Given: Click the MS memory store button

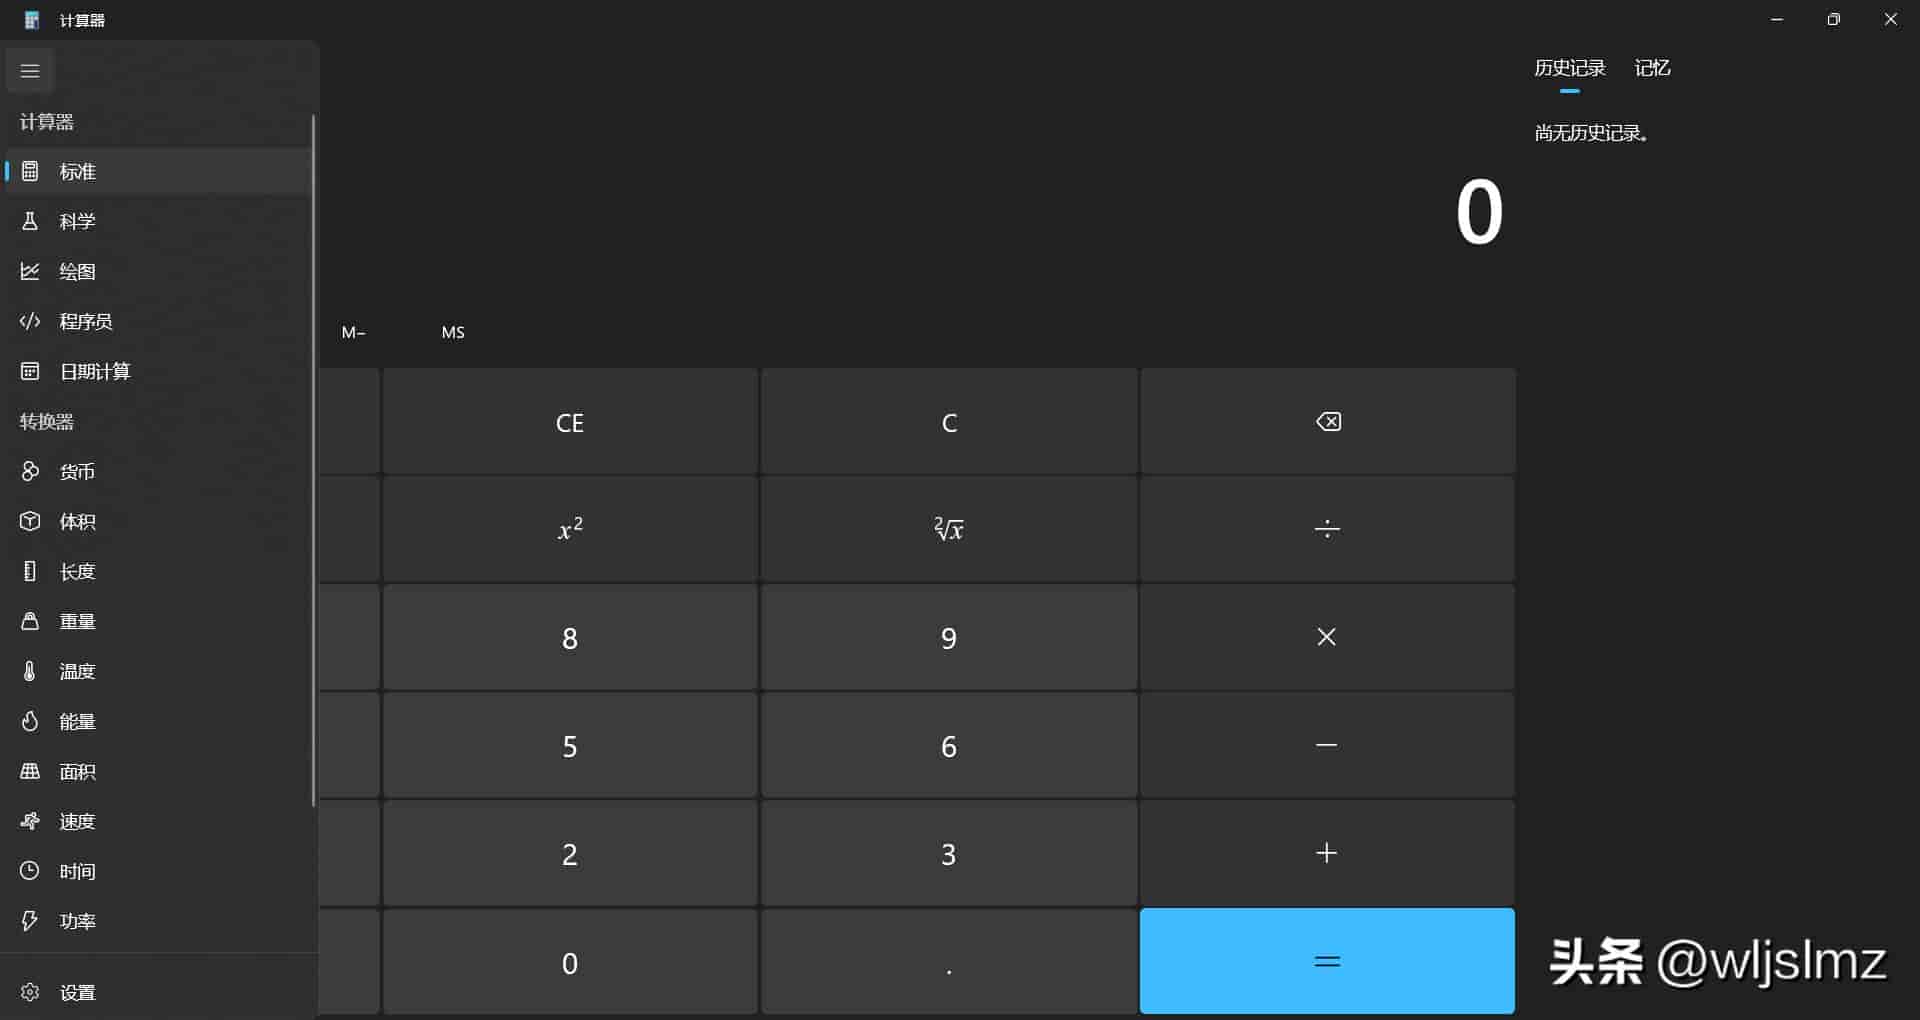Looking at the screenshot, I should tap(453, 332).
